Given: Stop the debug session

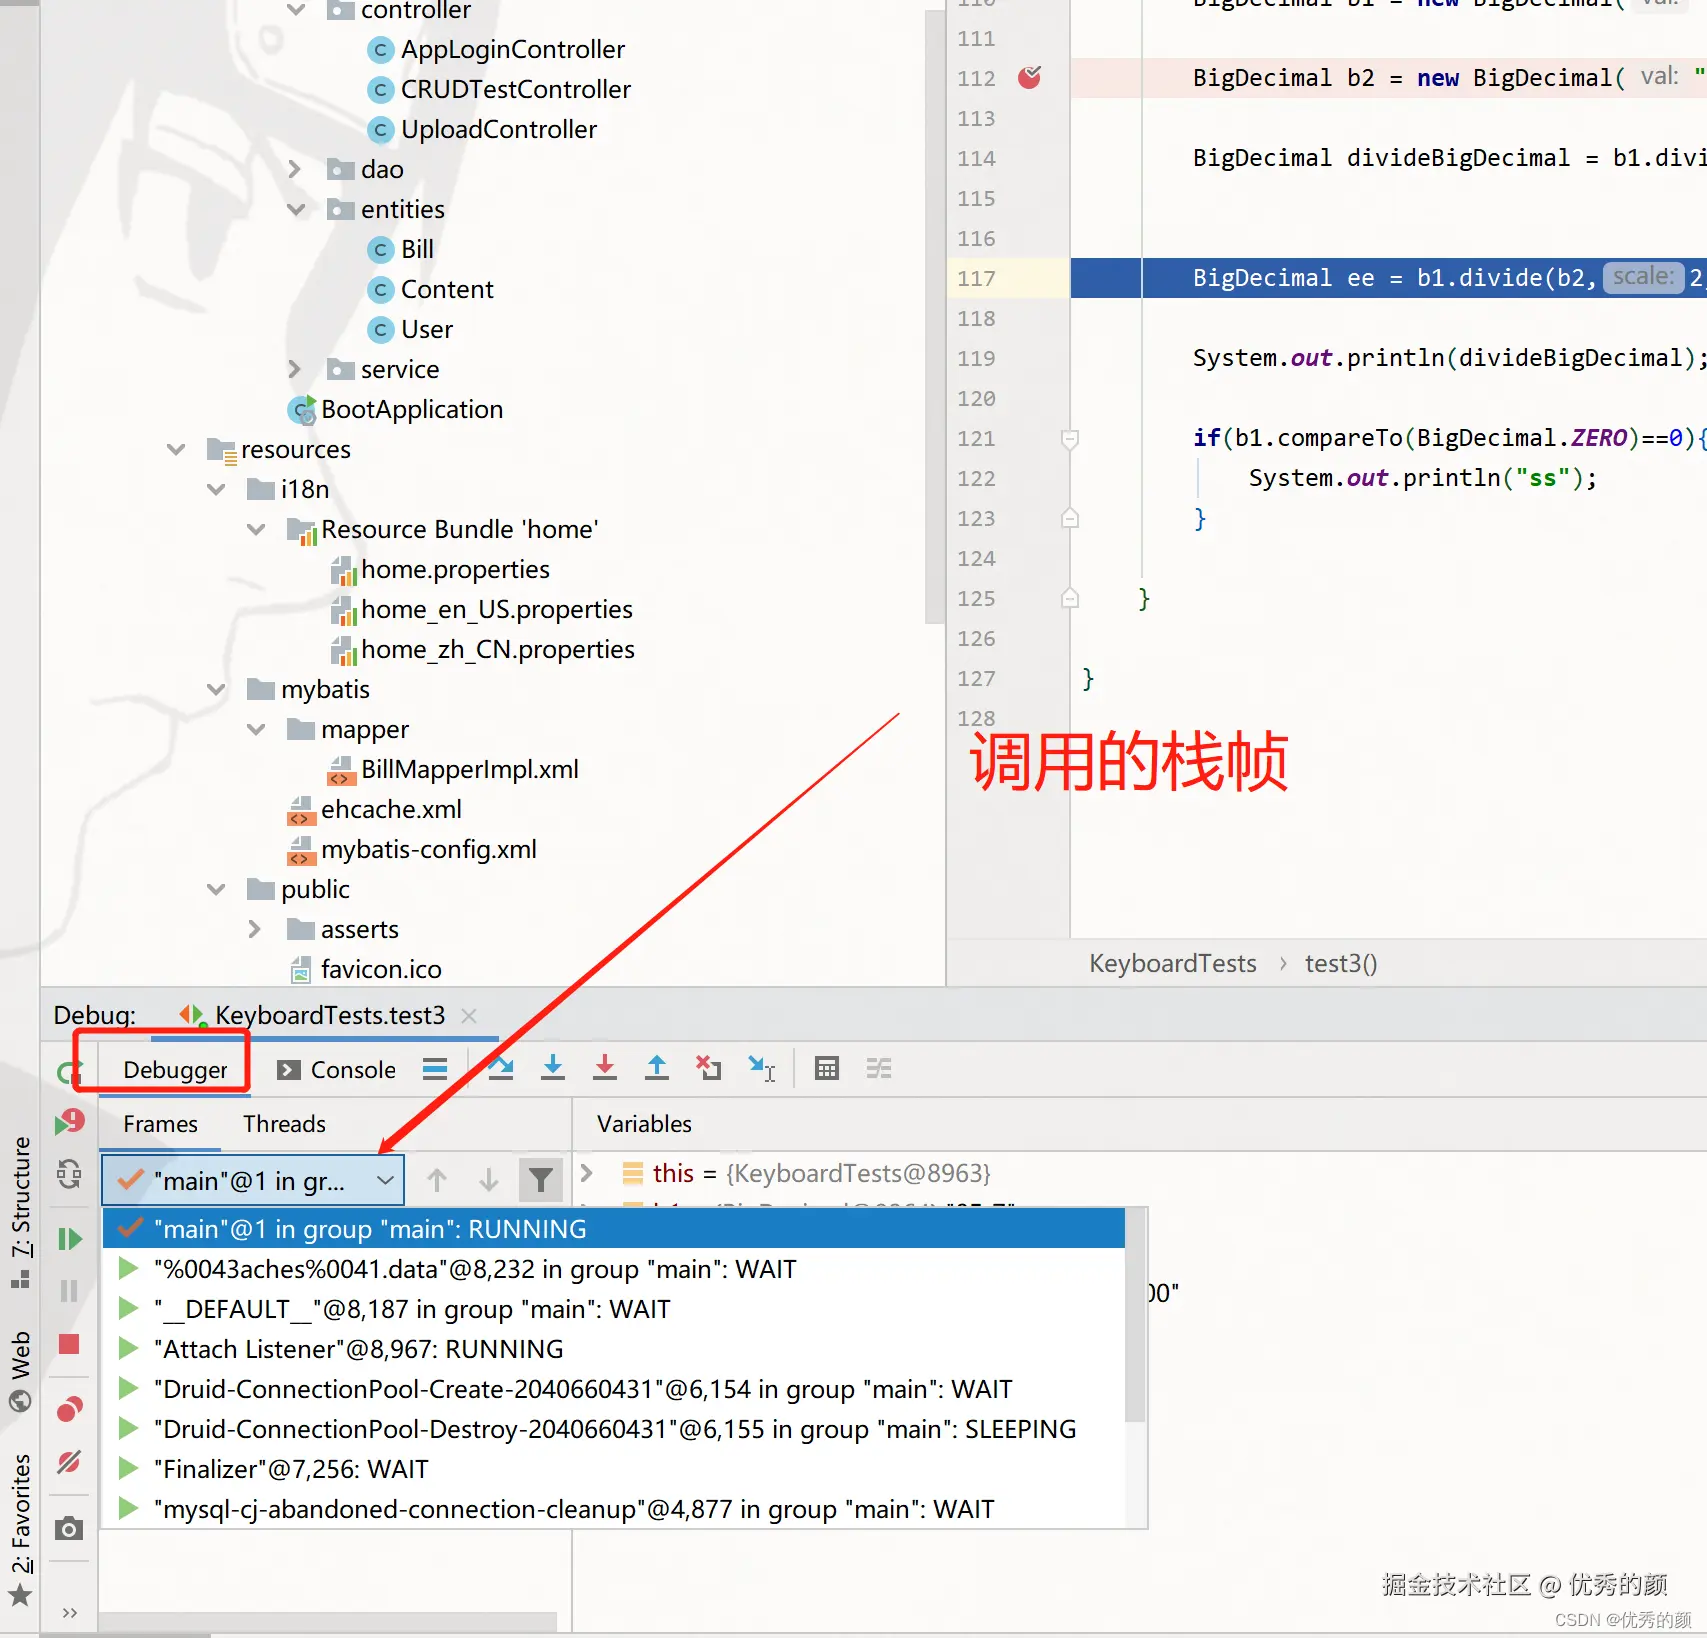Looking at the screenshot, I should 69,1344.
